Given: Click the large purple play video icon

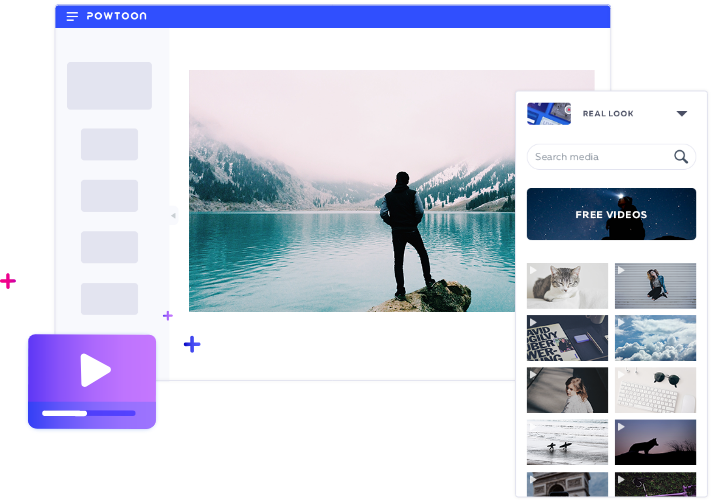Looking at the screenshot, I should tap(95, 371).
